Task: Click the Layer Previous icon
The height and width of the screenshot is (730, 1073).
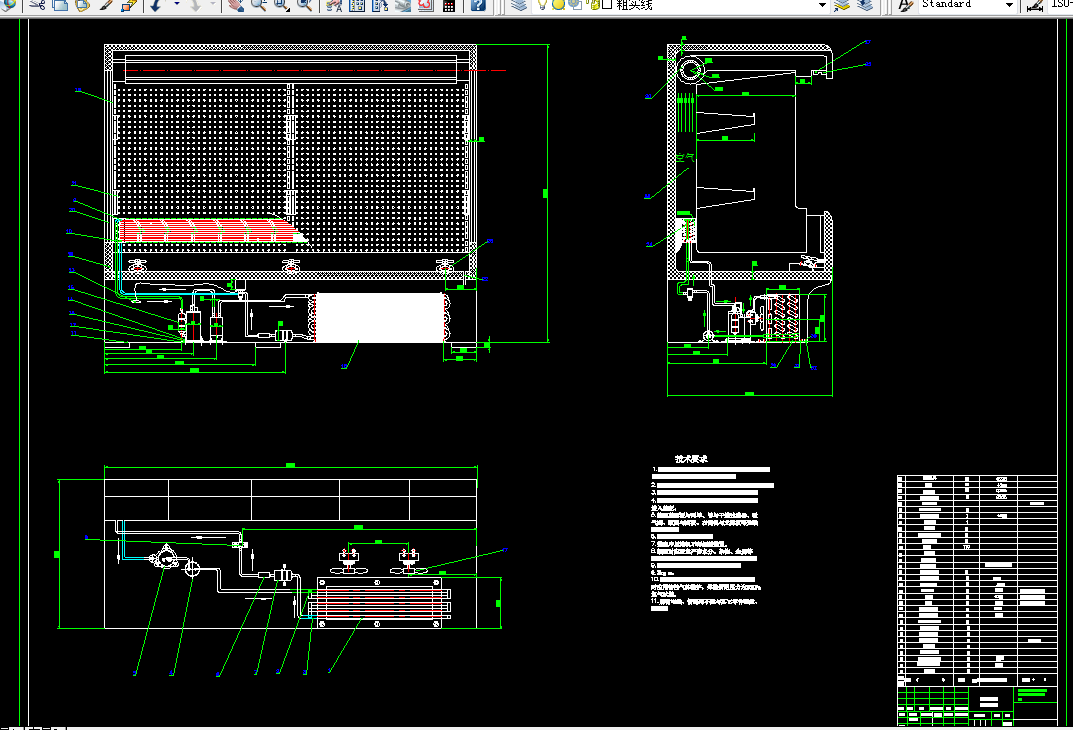Action: tap(866, 5)
